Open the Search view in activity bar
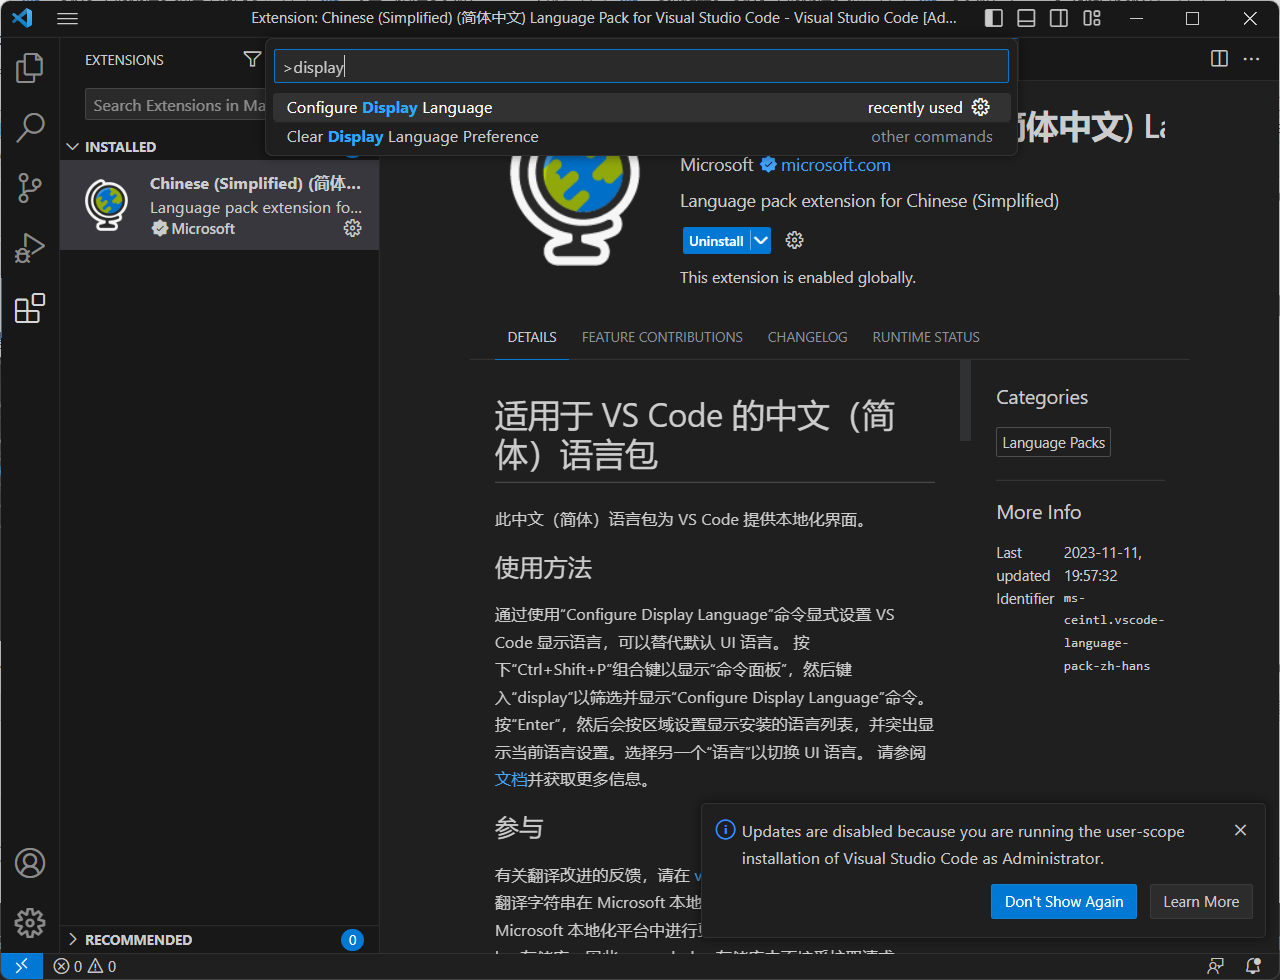 30,128
